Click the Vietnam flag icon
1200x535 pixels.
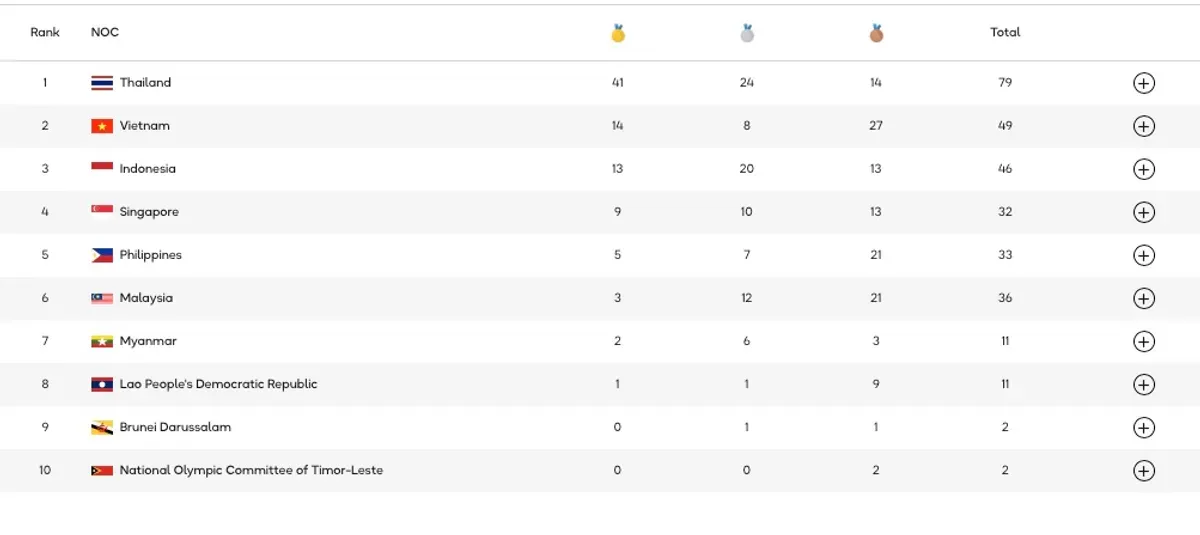click(102, 126)
